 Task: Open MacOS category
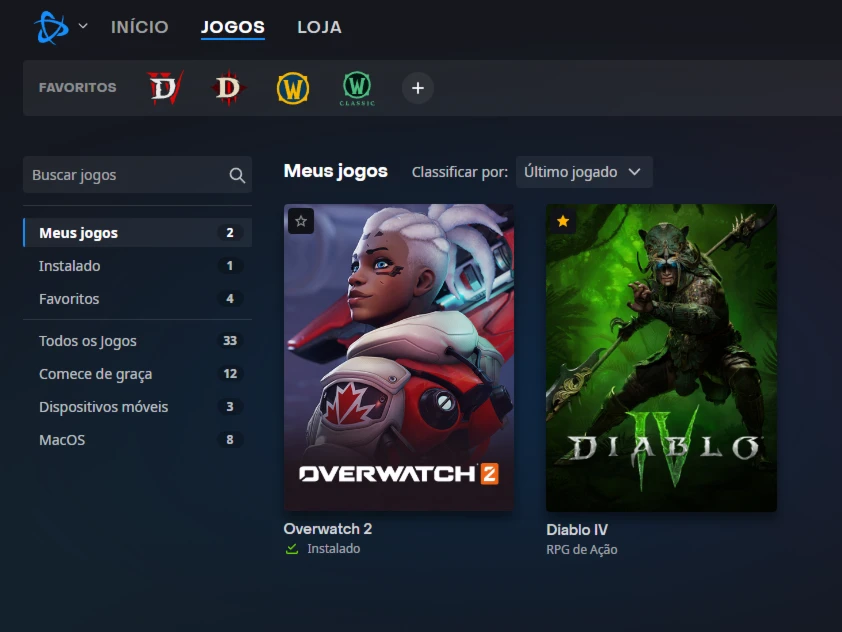(137, 440)
